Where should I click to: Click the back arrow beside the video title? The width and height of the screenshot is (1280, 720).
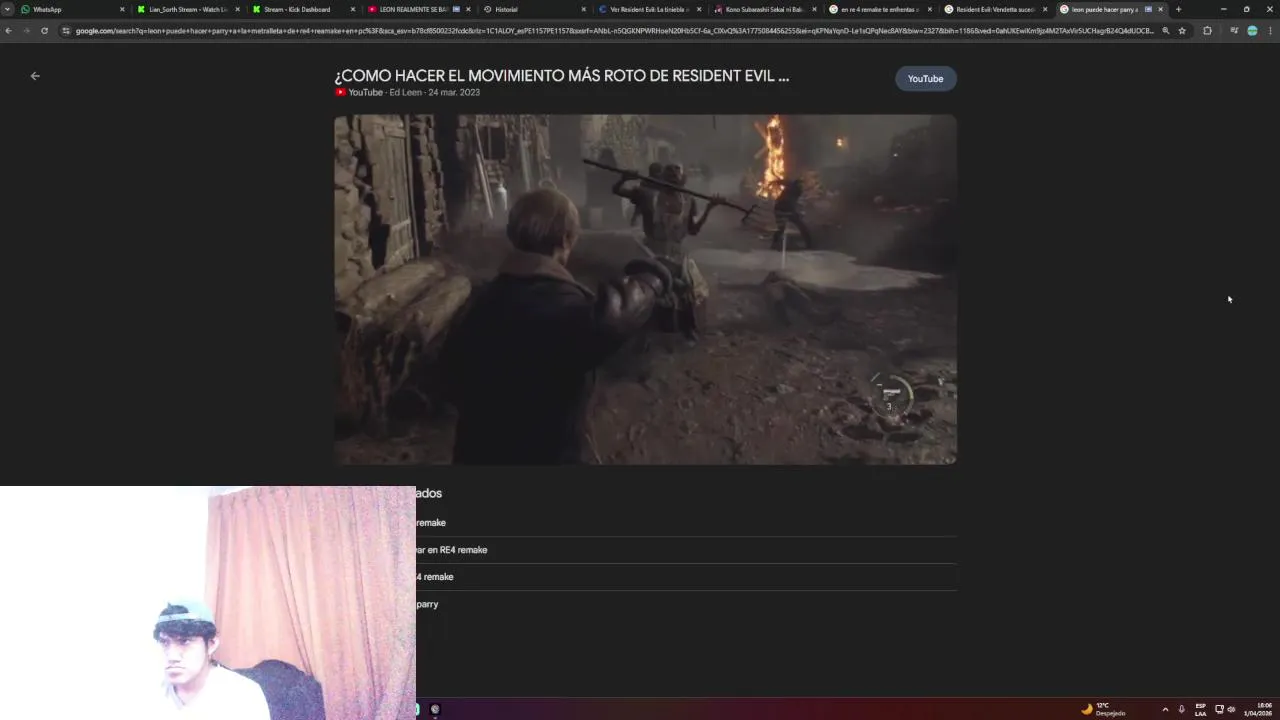click(x=35, y=76)
